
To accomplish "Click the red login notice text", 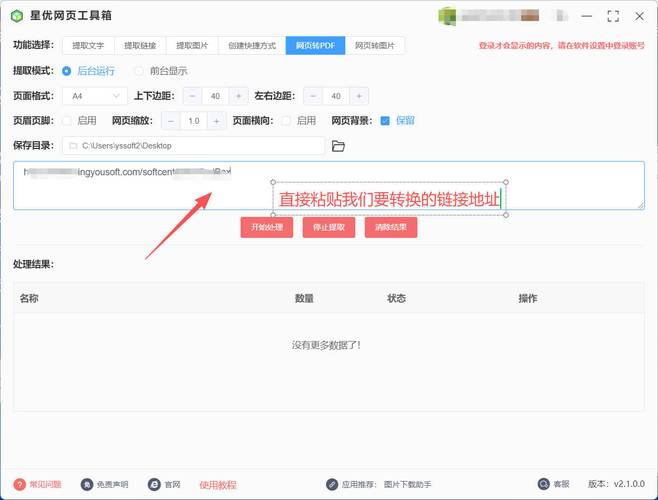I will pos(562,45).
